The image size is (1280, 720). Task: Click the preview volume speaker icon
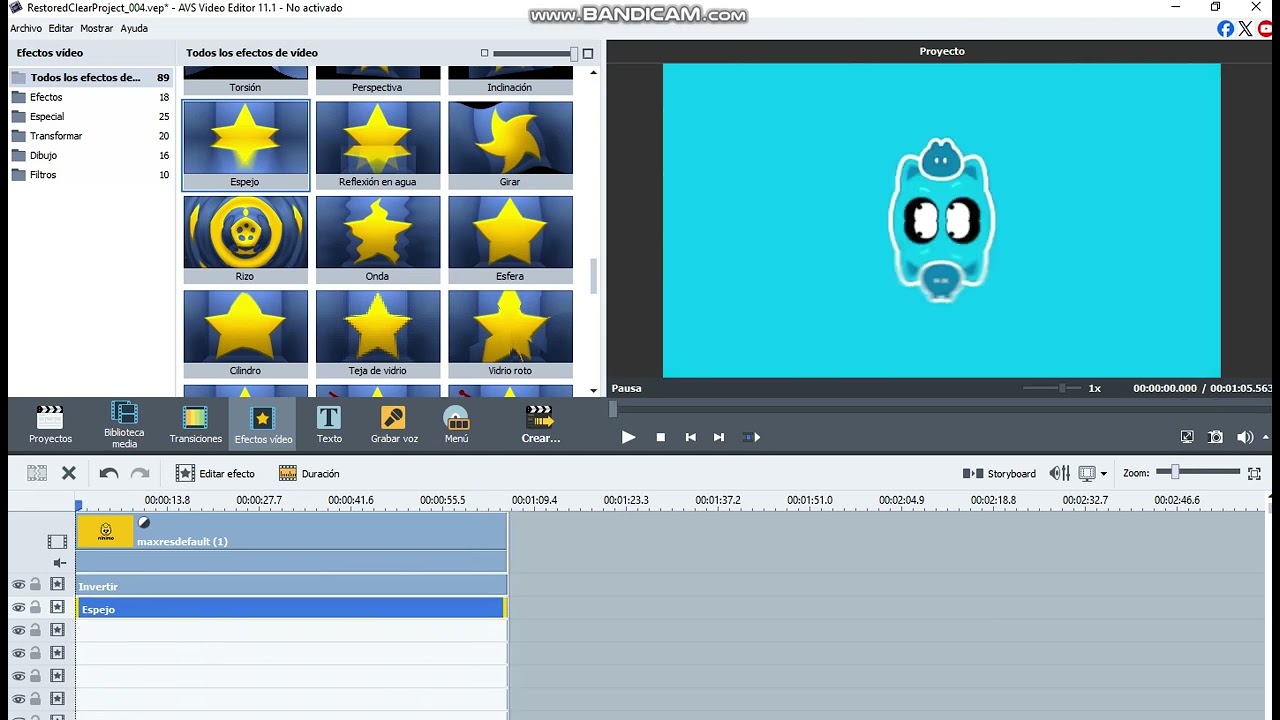tap(1244, 437)
